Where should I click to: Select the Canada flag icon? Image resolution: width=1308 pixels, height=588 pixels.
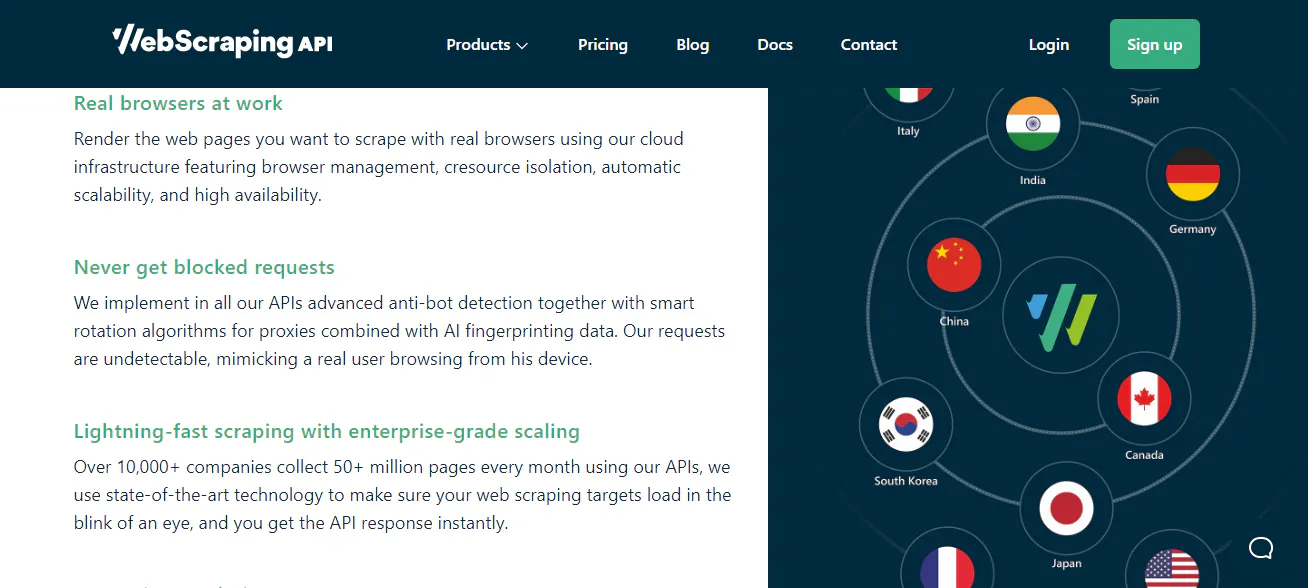(x=1143, y=399)
